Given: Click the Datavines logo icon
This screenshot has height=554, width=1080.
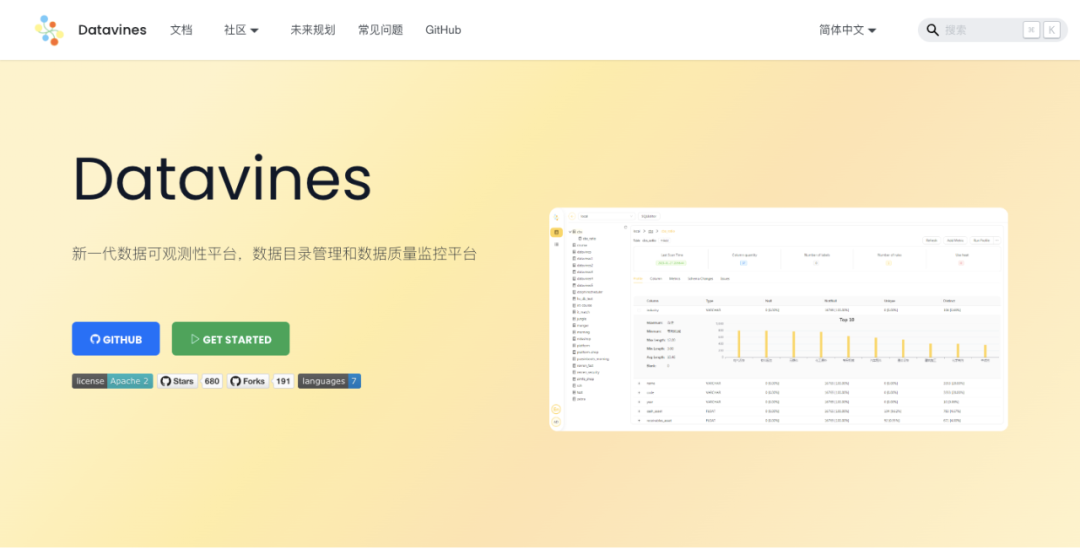Looking at the screenshot, I should click(x=50, y=30).
